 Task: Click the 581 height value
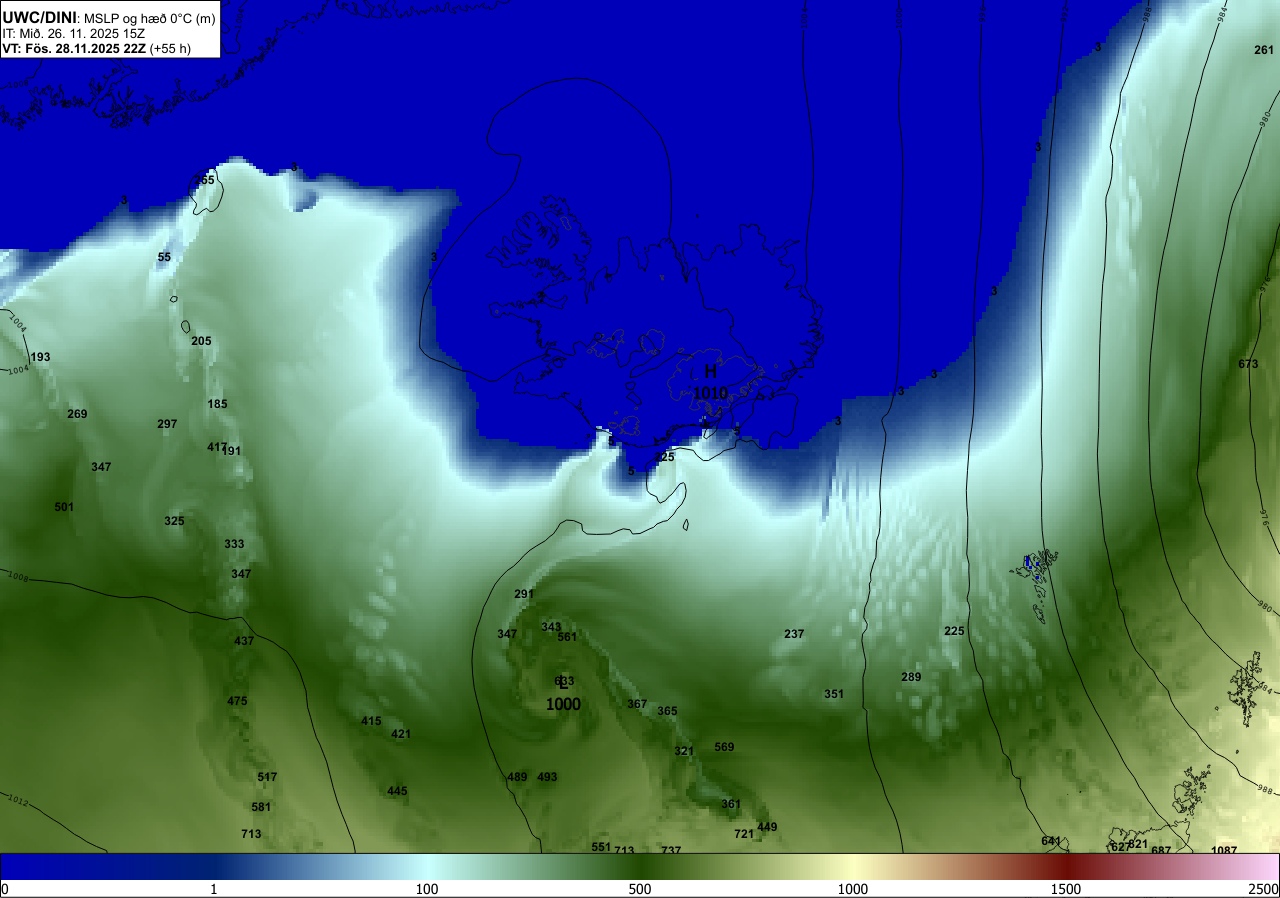point(261,807)
